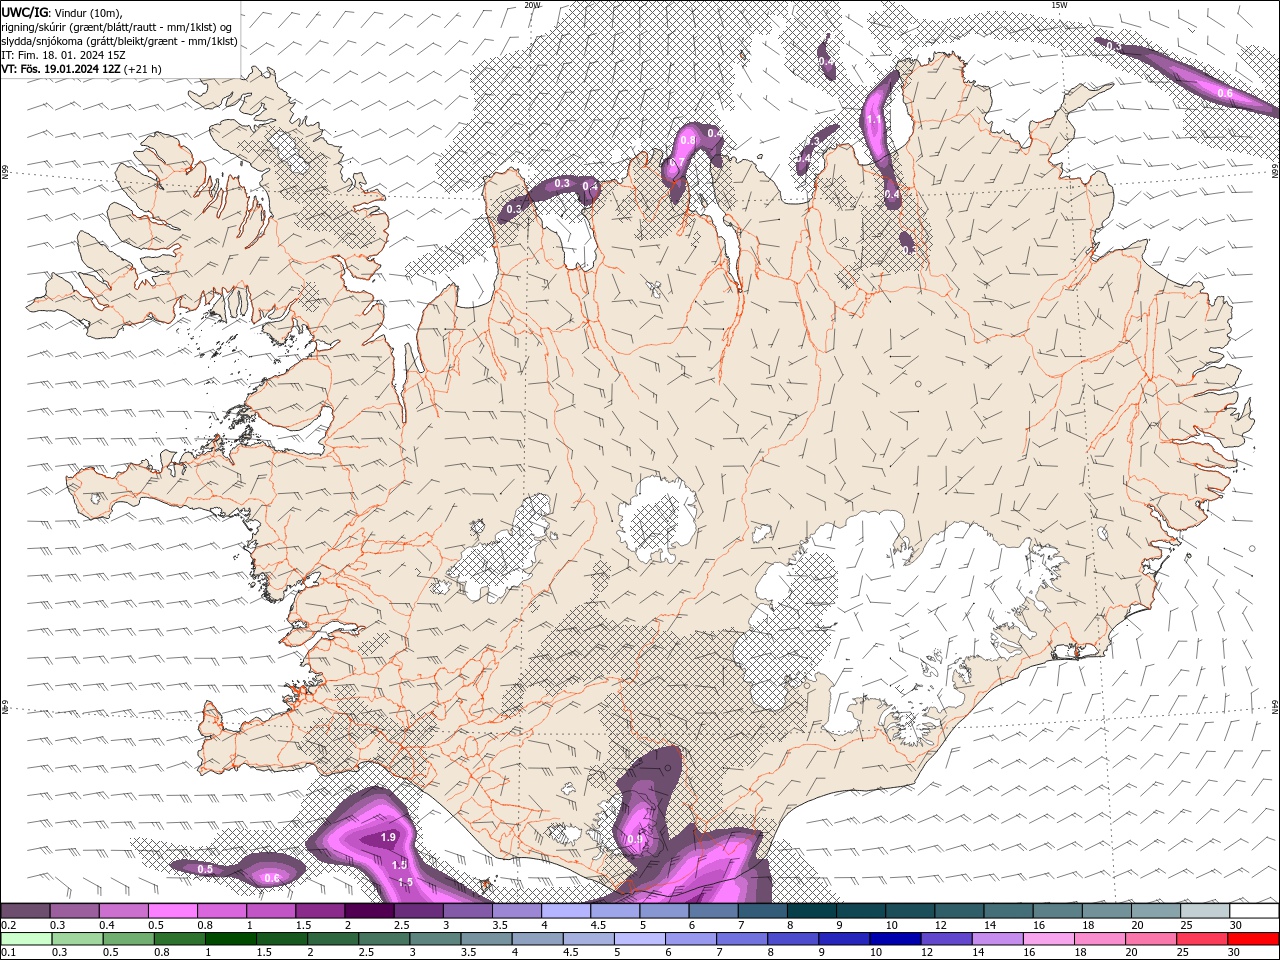The image size is (1280, 960).
Task: Pick the lower legend violet 12 swatch
Action: pyautogui.click(x=947, y=939)
